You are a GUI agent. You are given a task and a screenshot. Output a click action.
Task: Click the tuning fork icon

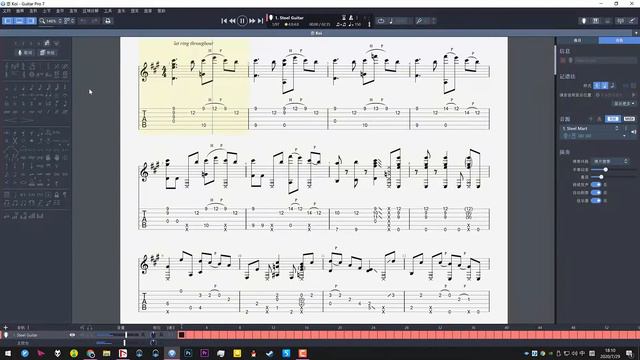tap(419, 21)
